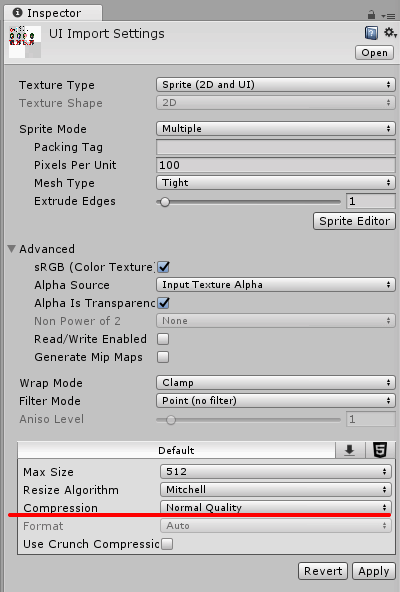Open the Texture Type dropdown

tap(276, 85)
